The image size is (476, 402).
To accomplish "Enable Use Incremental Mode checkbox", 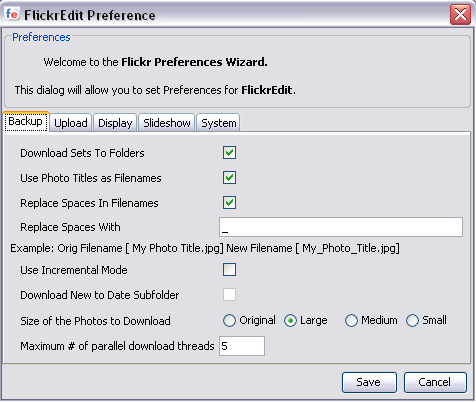I will pos(229,270).
